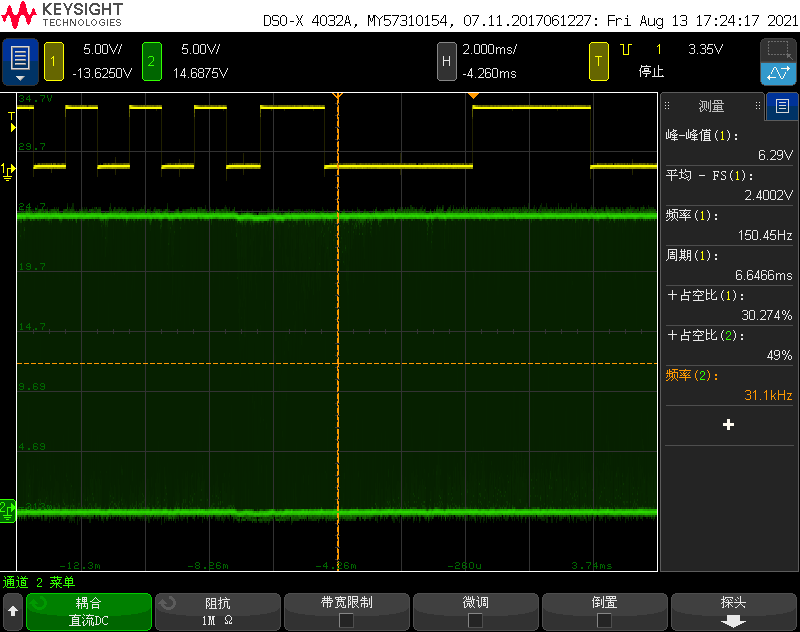Click channel 2 offset 14.6875V value
This screenshot has width=800, height=632.
click(x=201, y=73)
